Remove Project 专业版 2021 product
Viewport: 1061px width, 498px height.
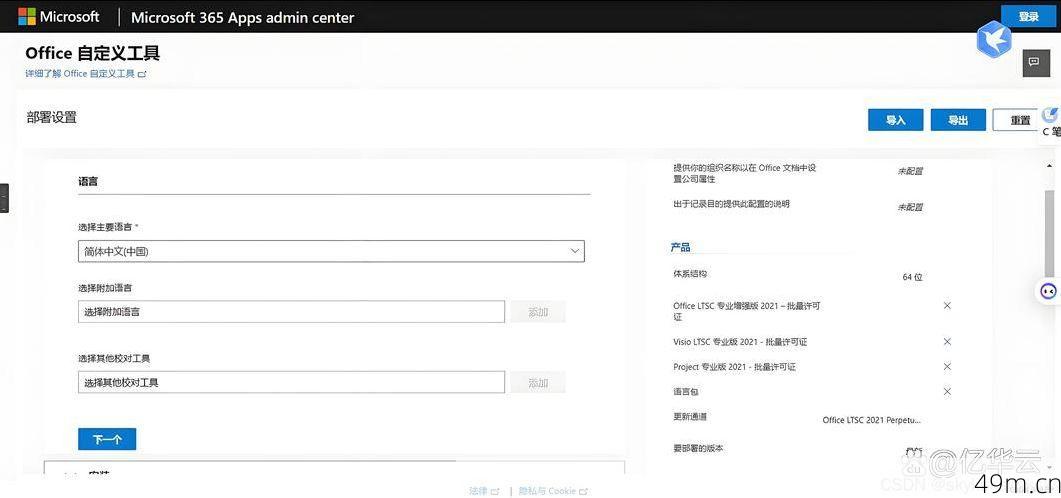947,367
